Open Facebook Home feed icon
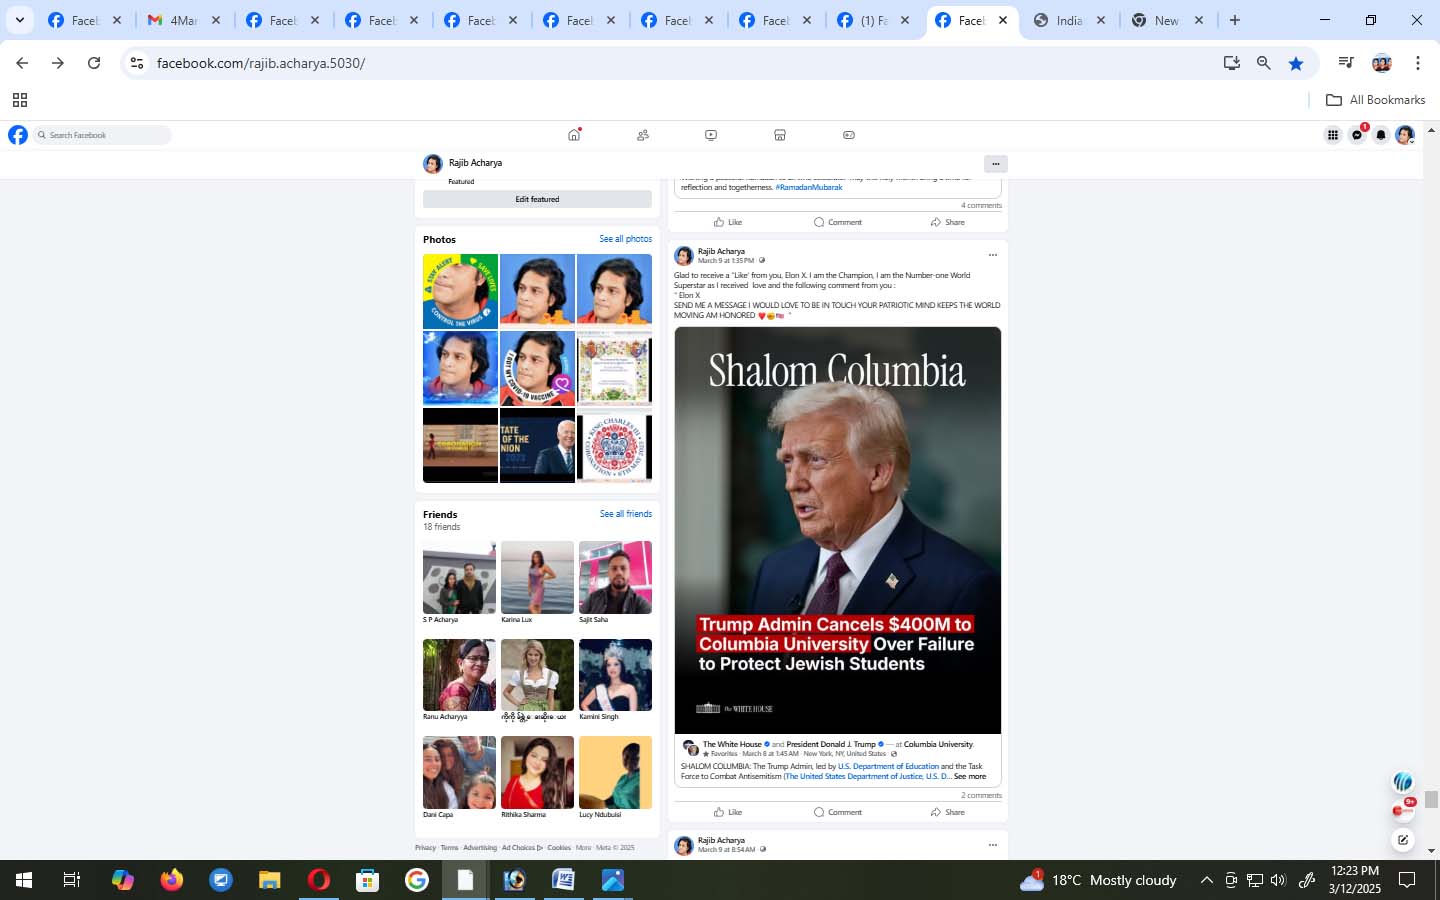Viewport: 1440px width, 900px height. 574,135
